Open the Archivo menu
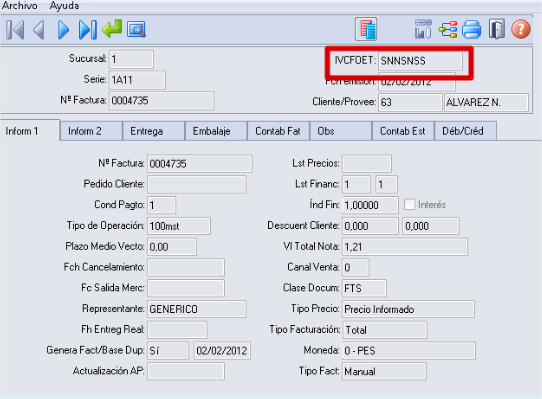542x399 pixels. [19, 6]
